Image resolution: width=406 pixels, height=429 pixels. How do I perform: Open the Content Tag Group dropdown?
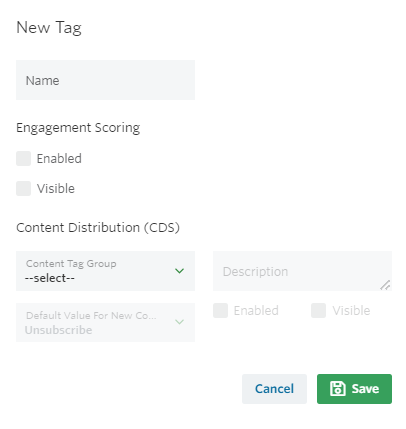coord(105,271)
